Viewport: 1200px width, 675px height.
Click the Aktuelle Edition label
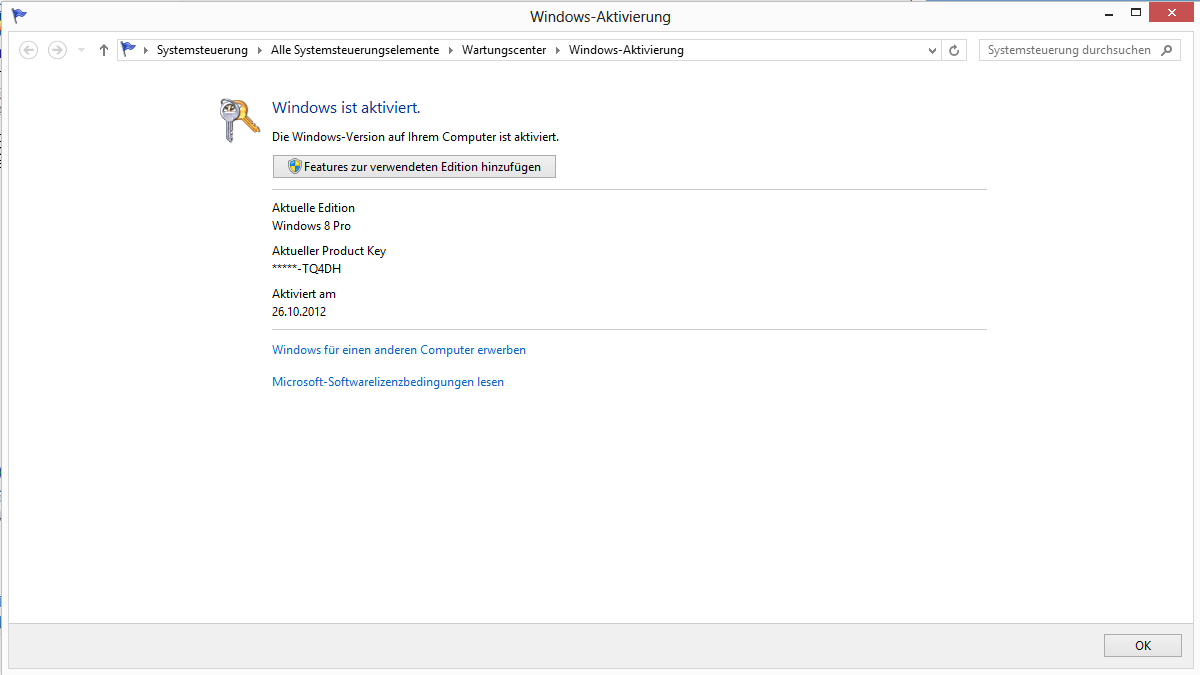coord(313,208)
